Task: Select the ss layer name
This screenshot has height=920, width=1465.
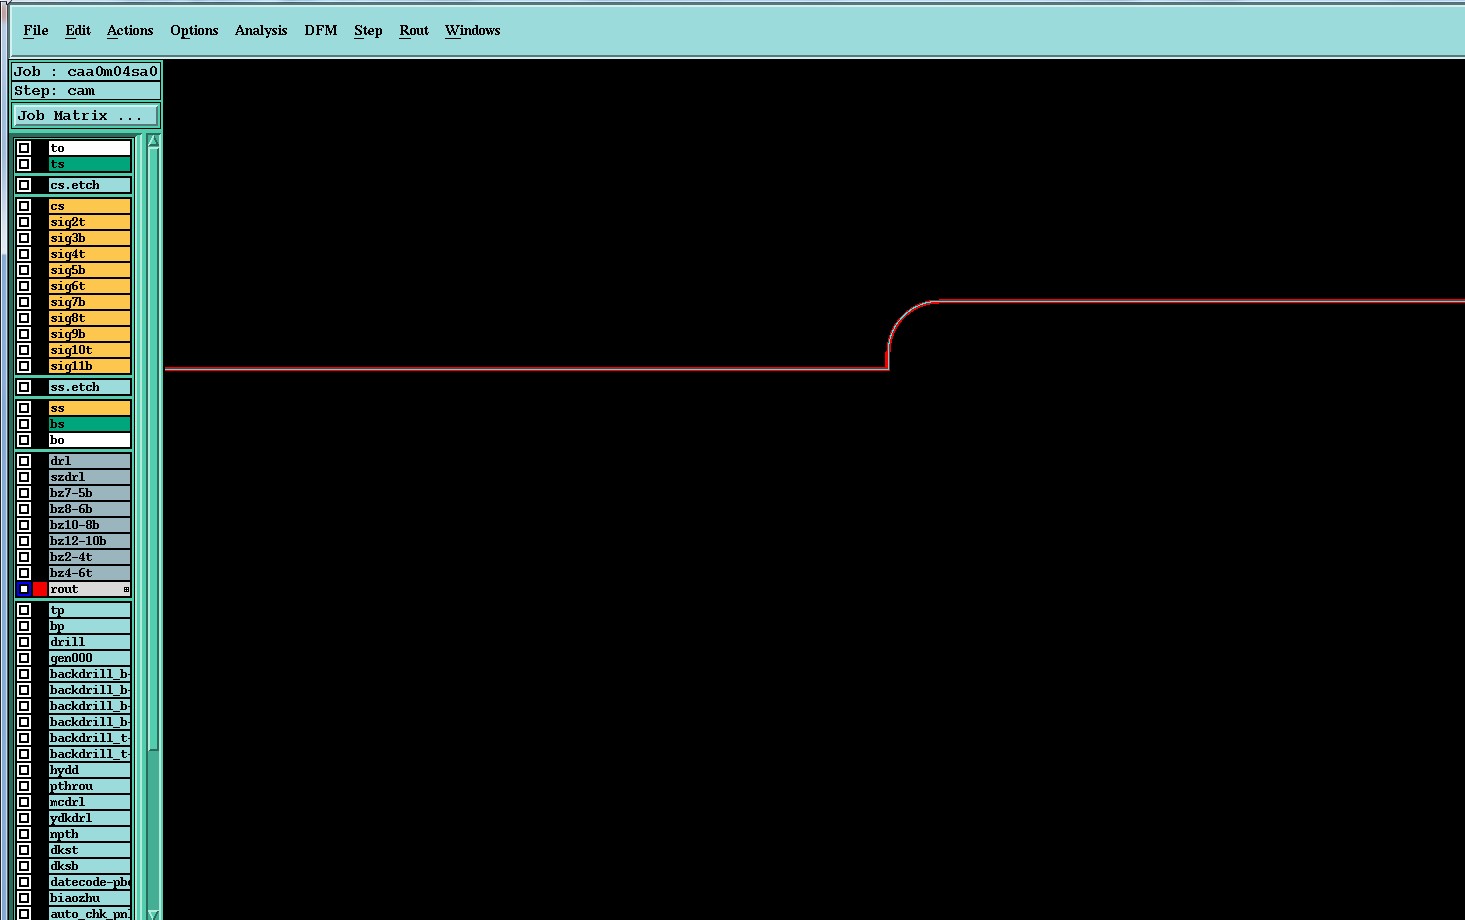Action: click(90, 408)
